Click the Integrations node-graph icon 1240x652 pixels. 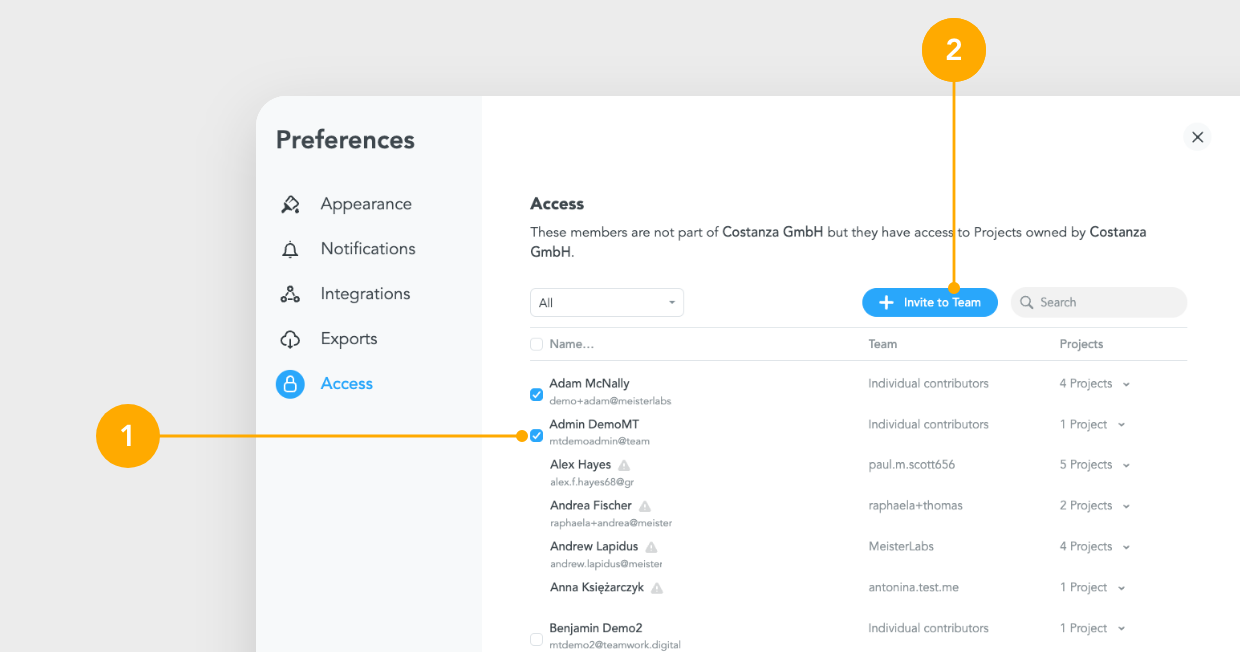pyautogui.click(x=290, y=293)
